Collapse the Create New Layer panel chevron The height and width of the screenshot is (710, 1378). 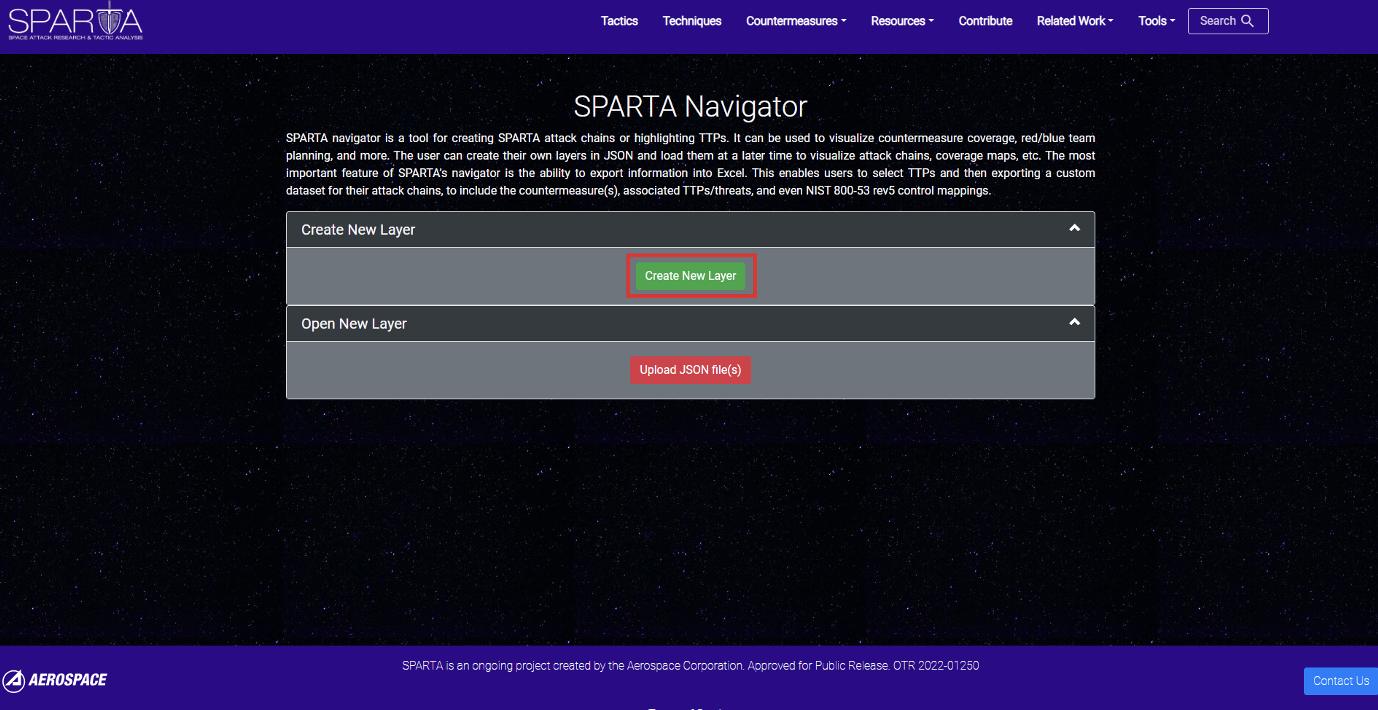pyautogui.click(x=1074, y=229)
